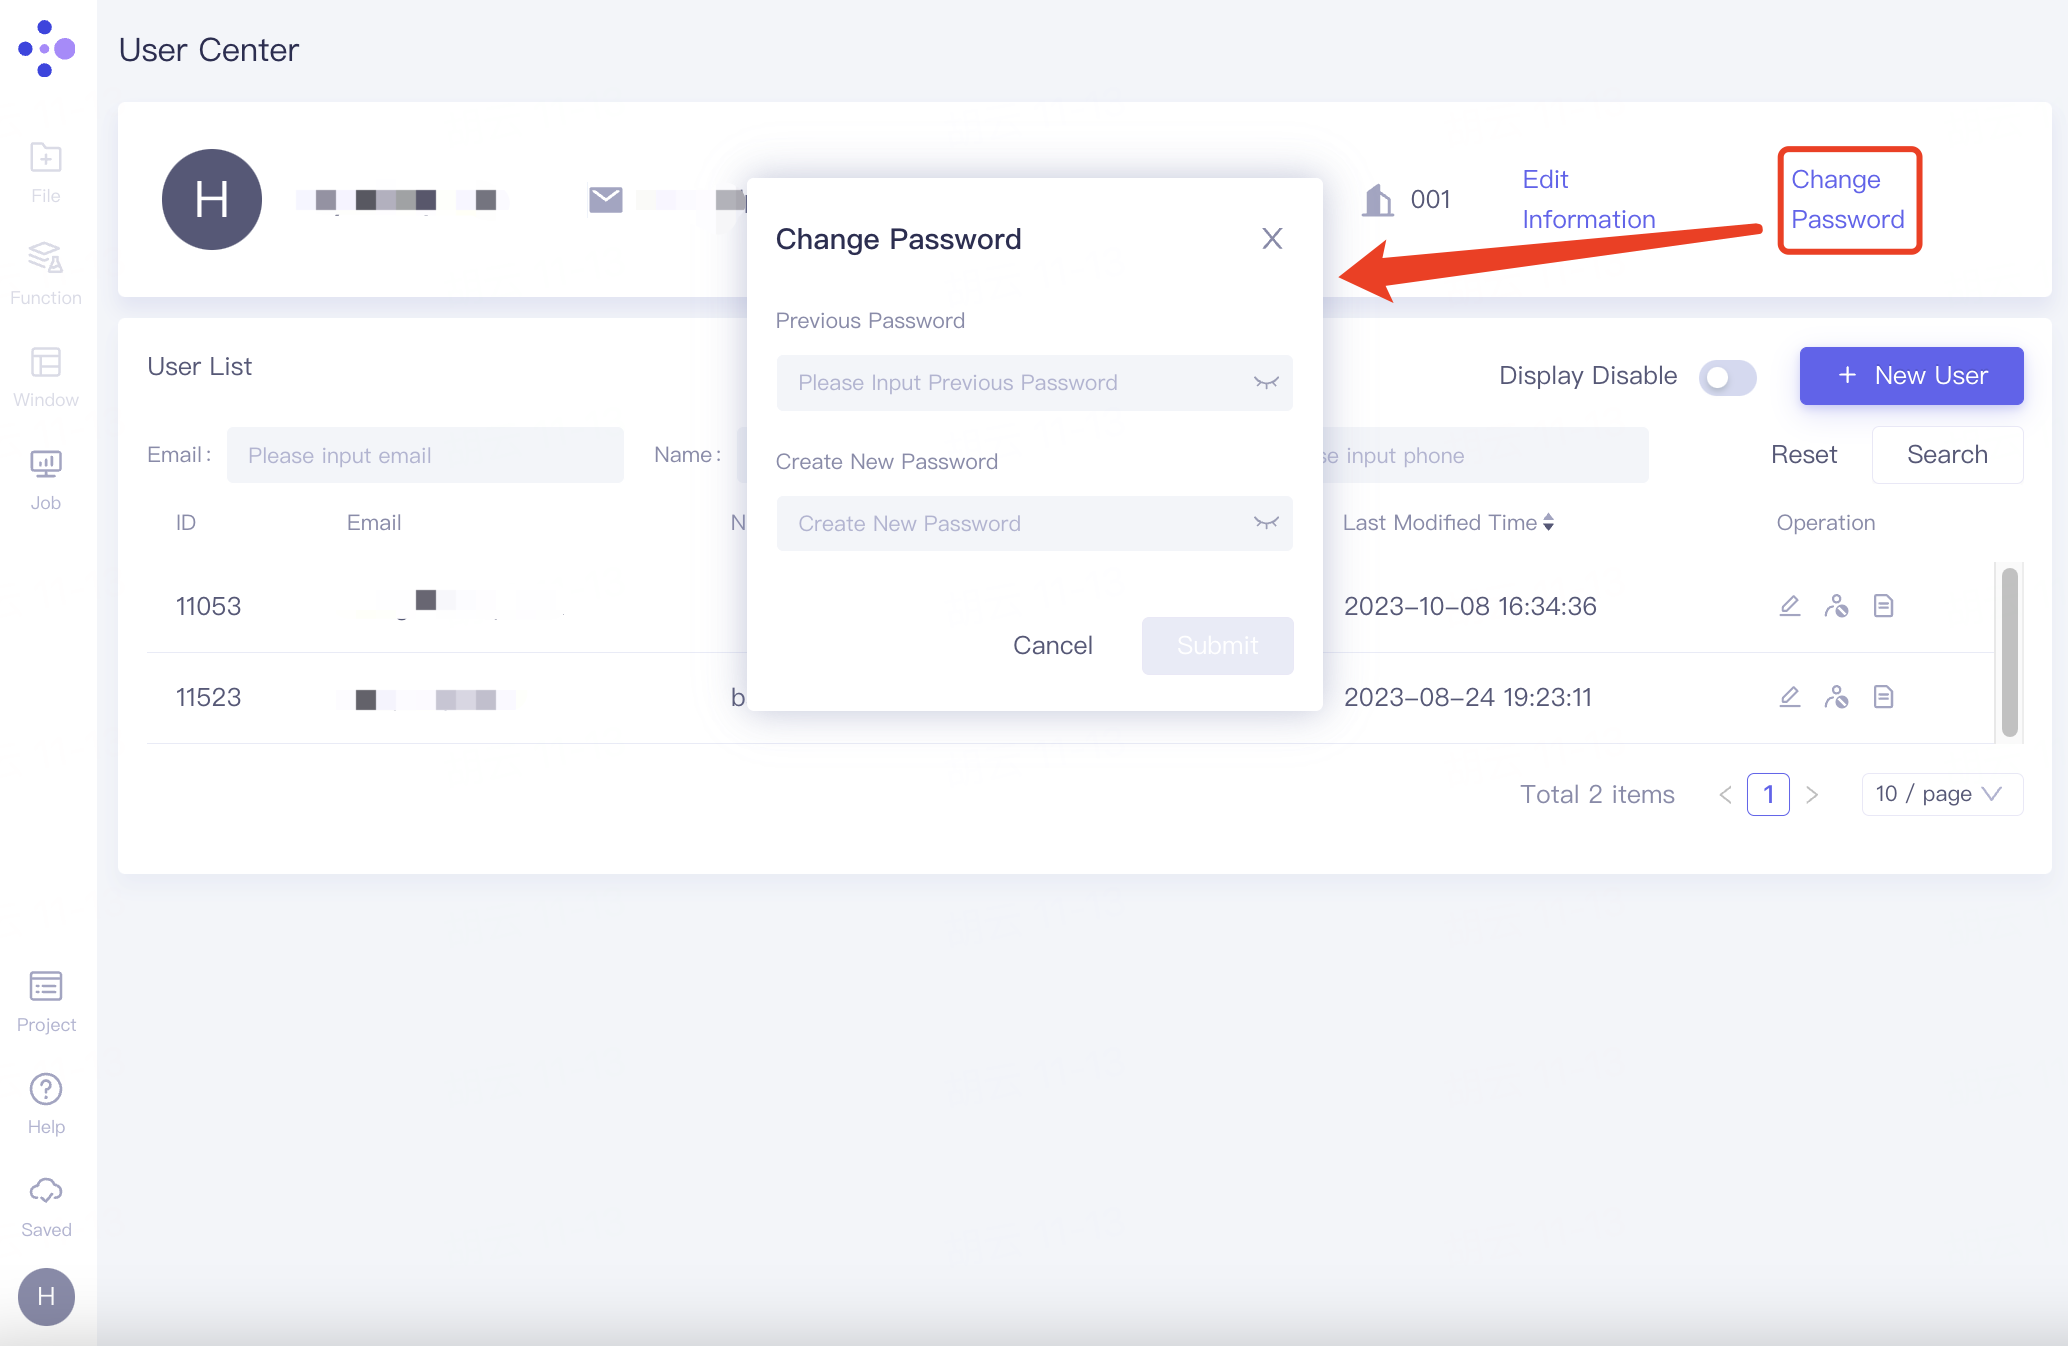Image resolution: width=2068 pixels, height=1346 pixels.
Task: Show Previous Password field text
Action: pos(1266,383)
